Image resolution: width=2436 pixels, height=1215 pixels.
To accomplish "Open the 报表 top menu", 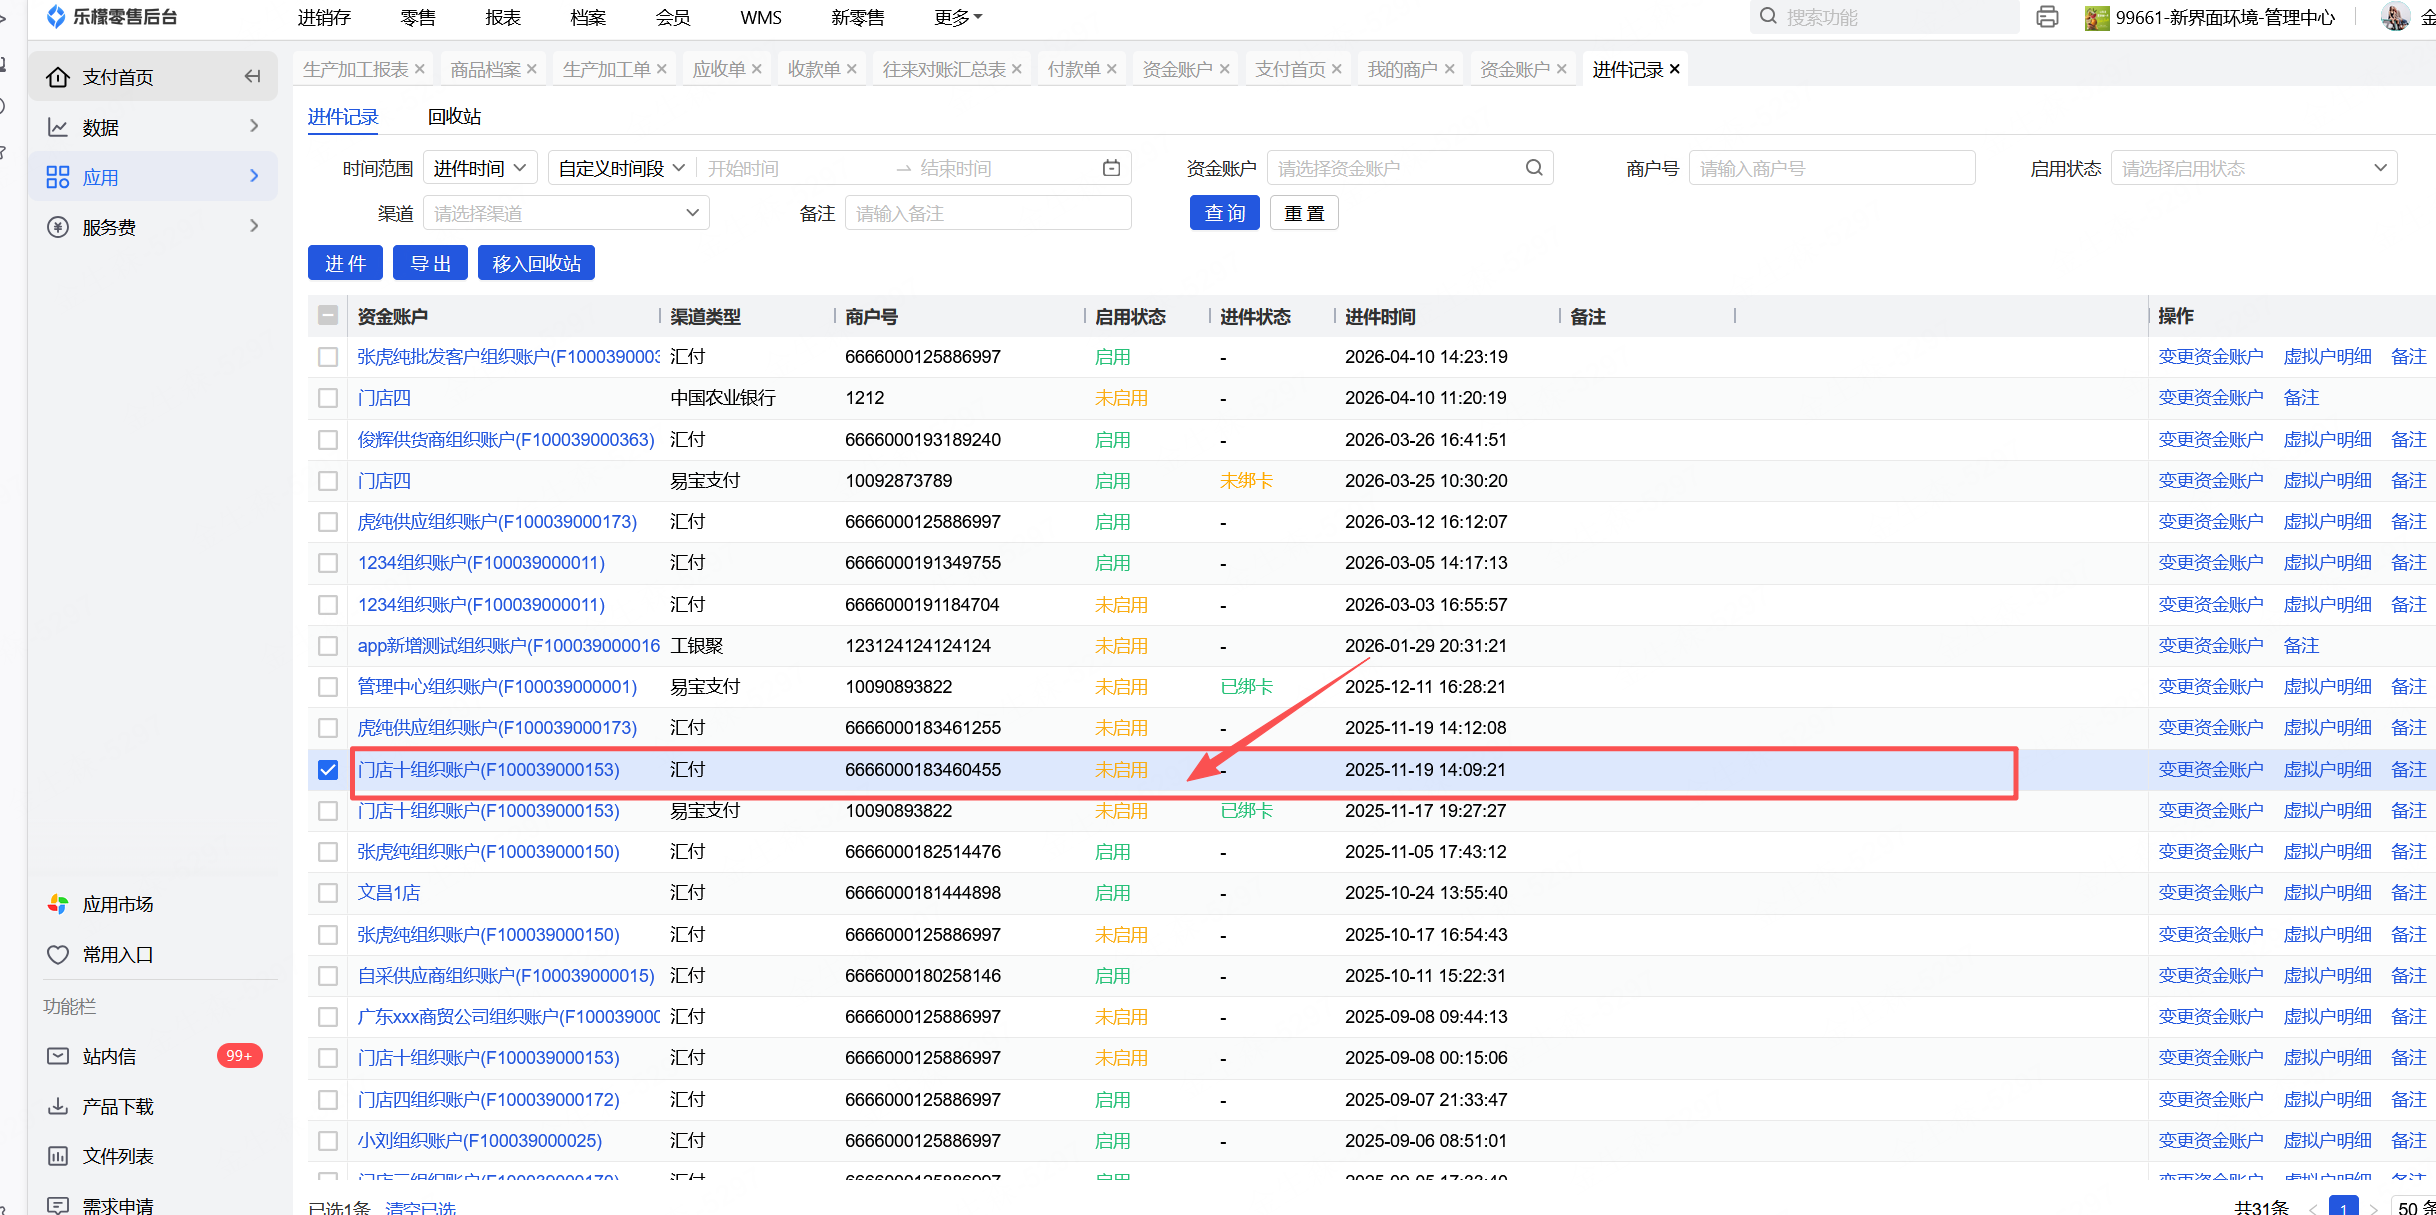I will [503, 17].
